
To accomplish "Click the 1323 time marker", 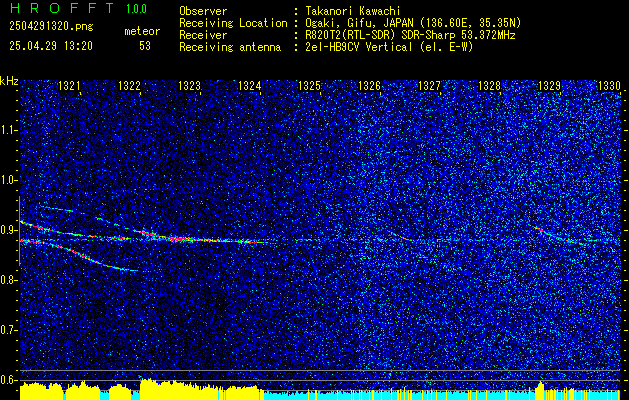I will [x=189, y=85].
